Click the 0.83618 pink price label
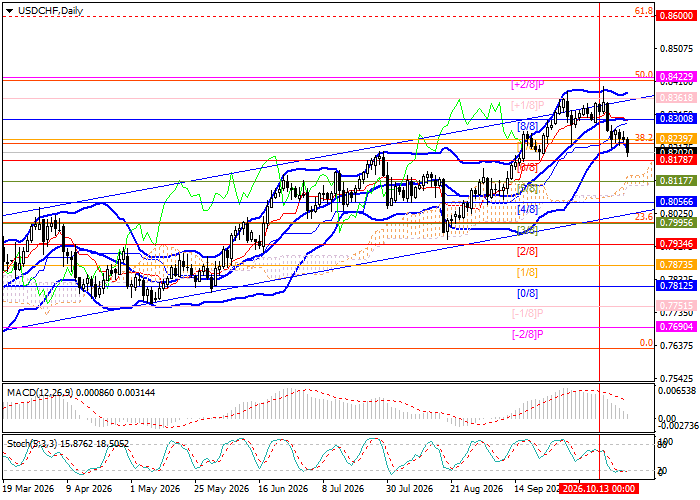This screenshot has height=500, width=700. (x=676, y=97)
